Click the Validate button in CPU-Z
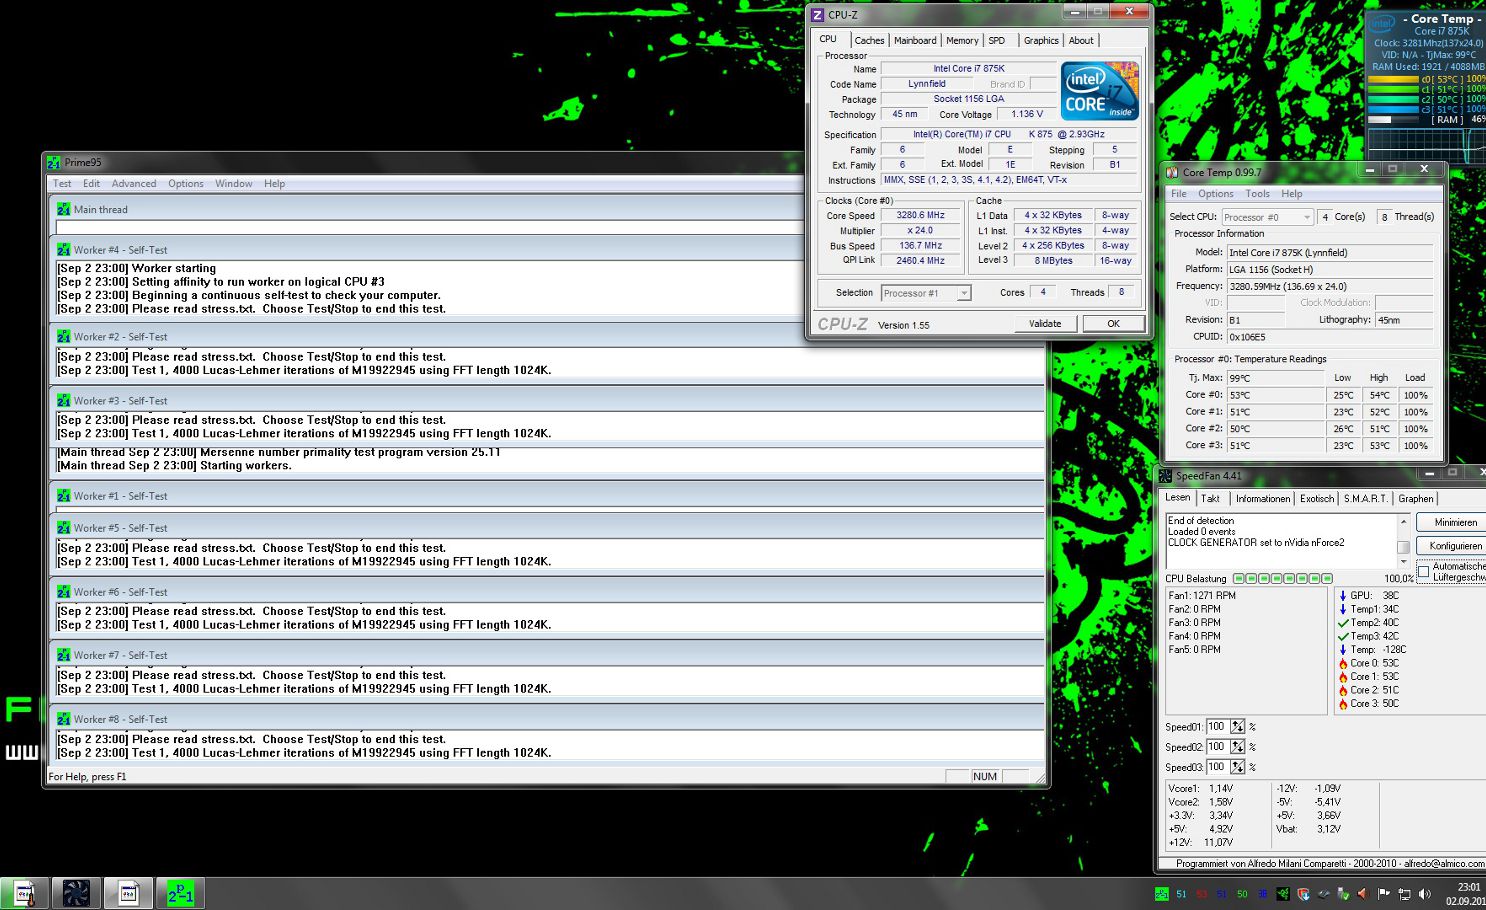This screenshot has height=910, width=1486. 1045,324
